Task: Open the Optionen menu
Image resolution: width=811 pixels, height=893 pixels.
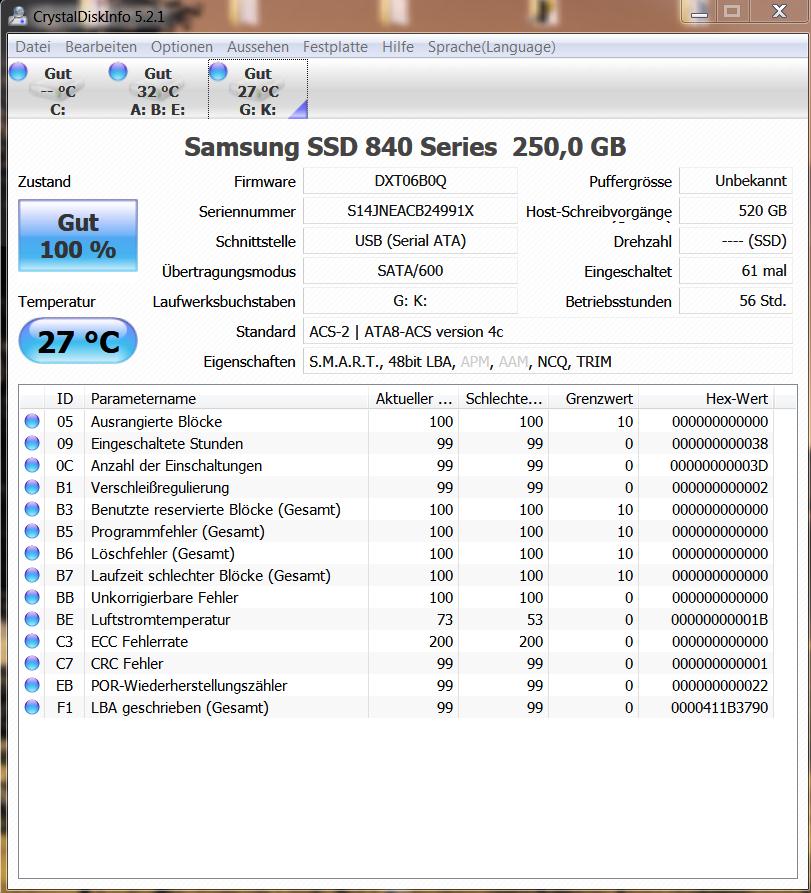Action: pyautogui.click(x=182, y=47)
